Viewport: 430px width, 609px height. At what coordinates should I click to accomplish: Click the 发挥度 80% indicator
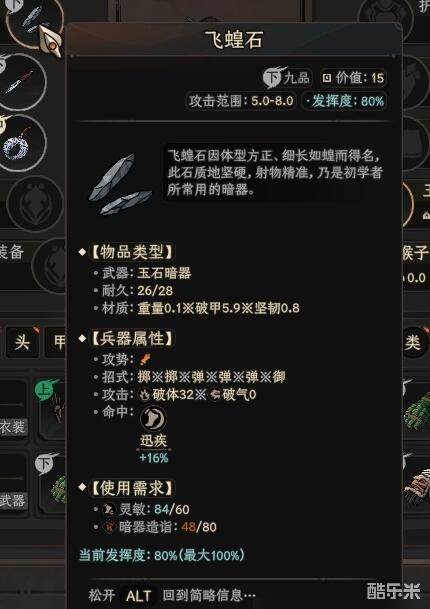click(344, 101)
